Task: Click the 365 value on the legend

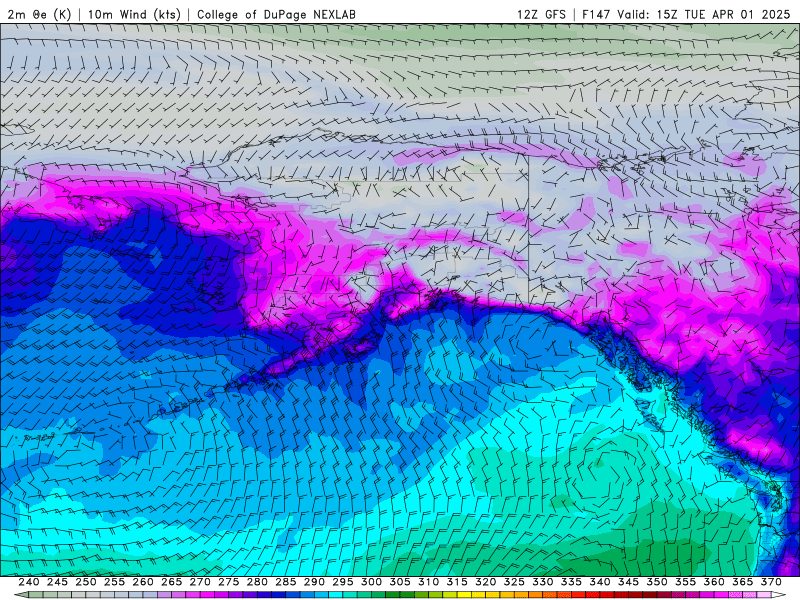Action: [x=743, y=582]
